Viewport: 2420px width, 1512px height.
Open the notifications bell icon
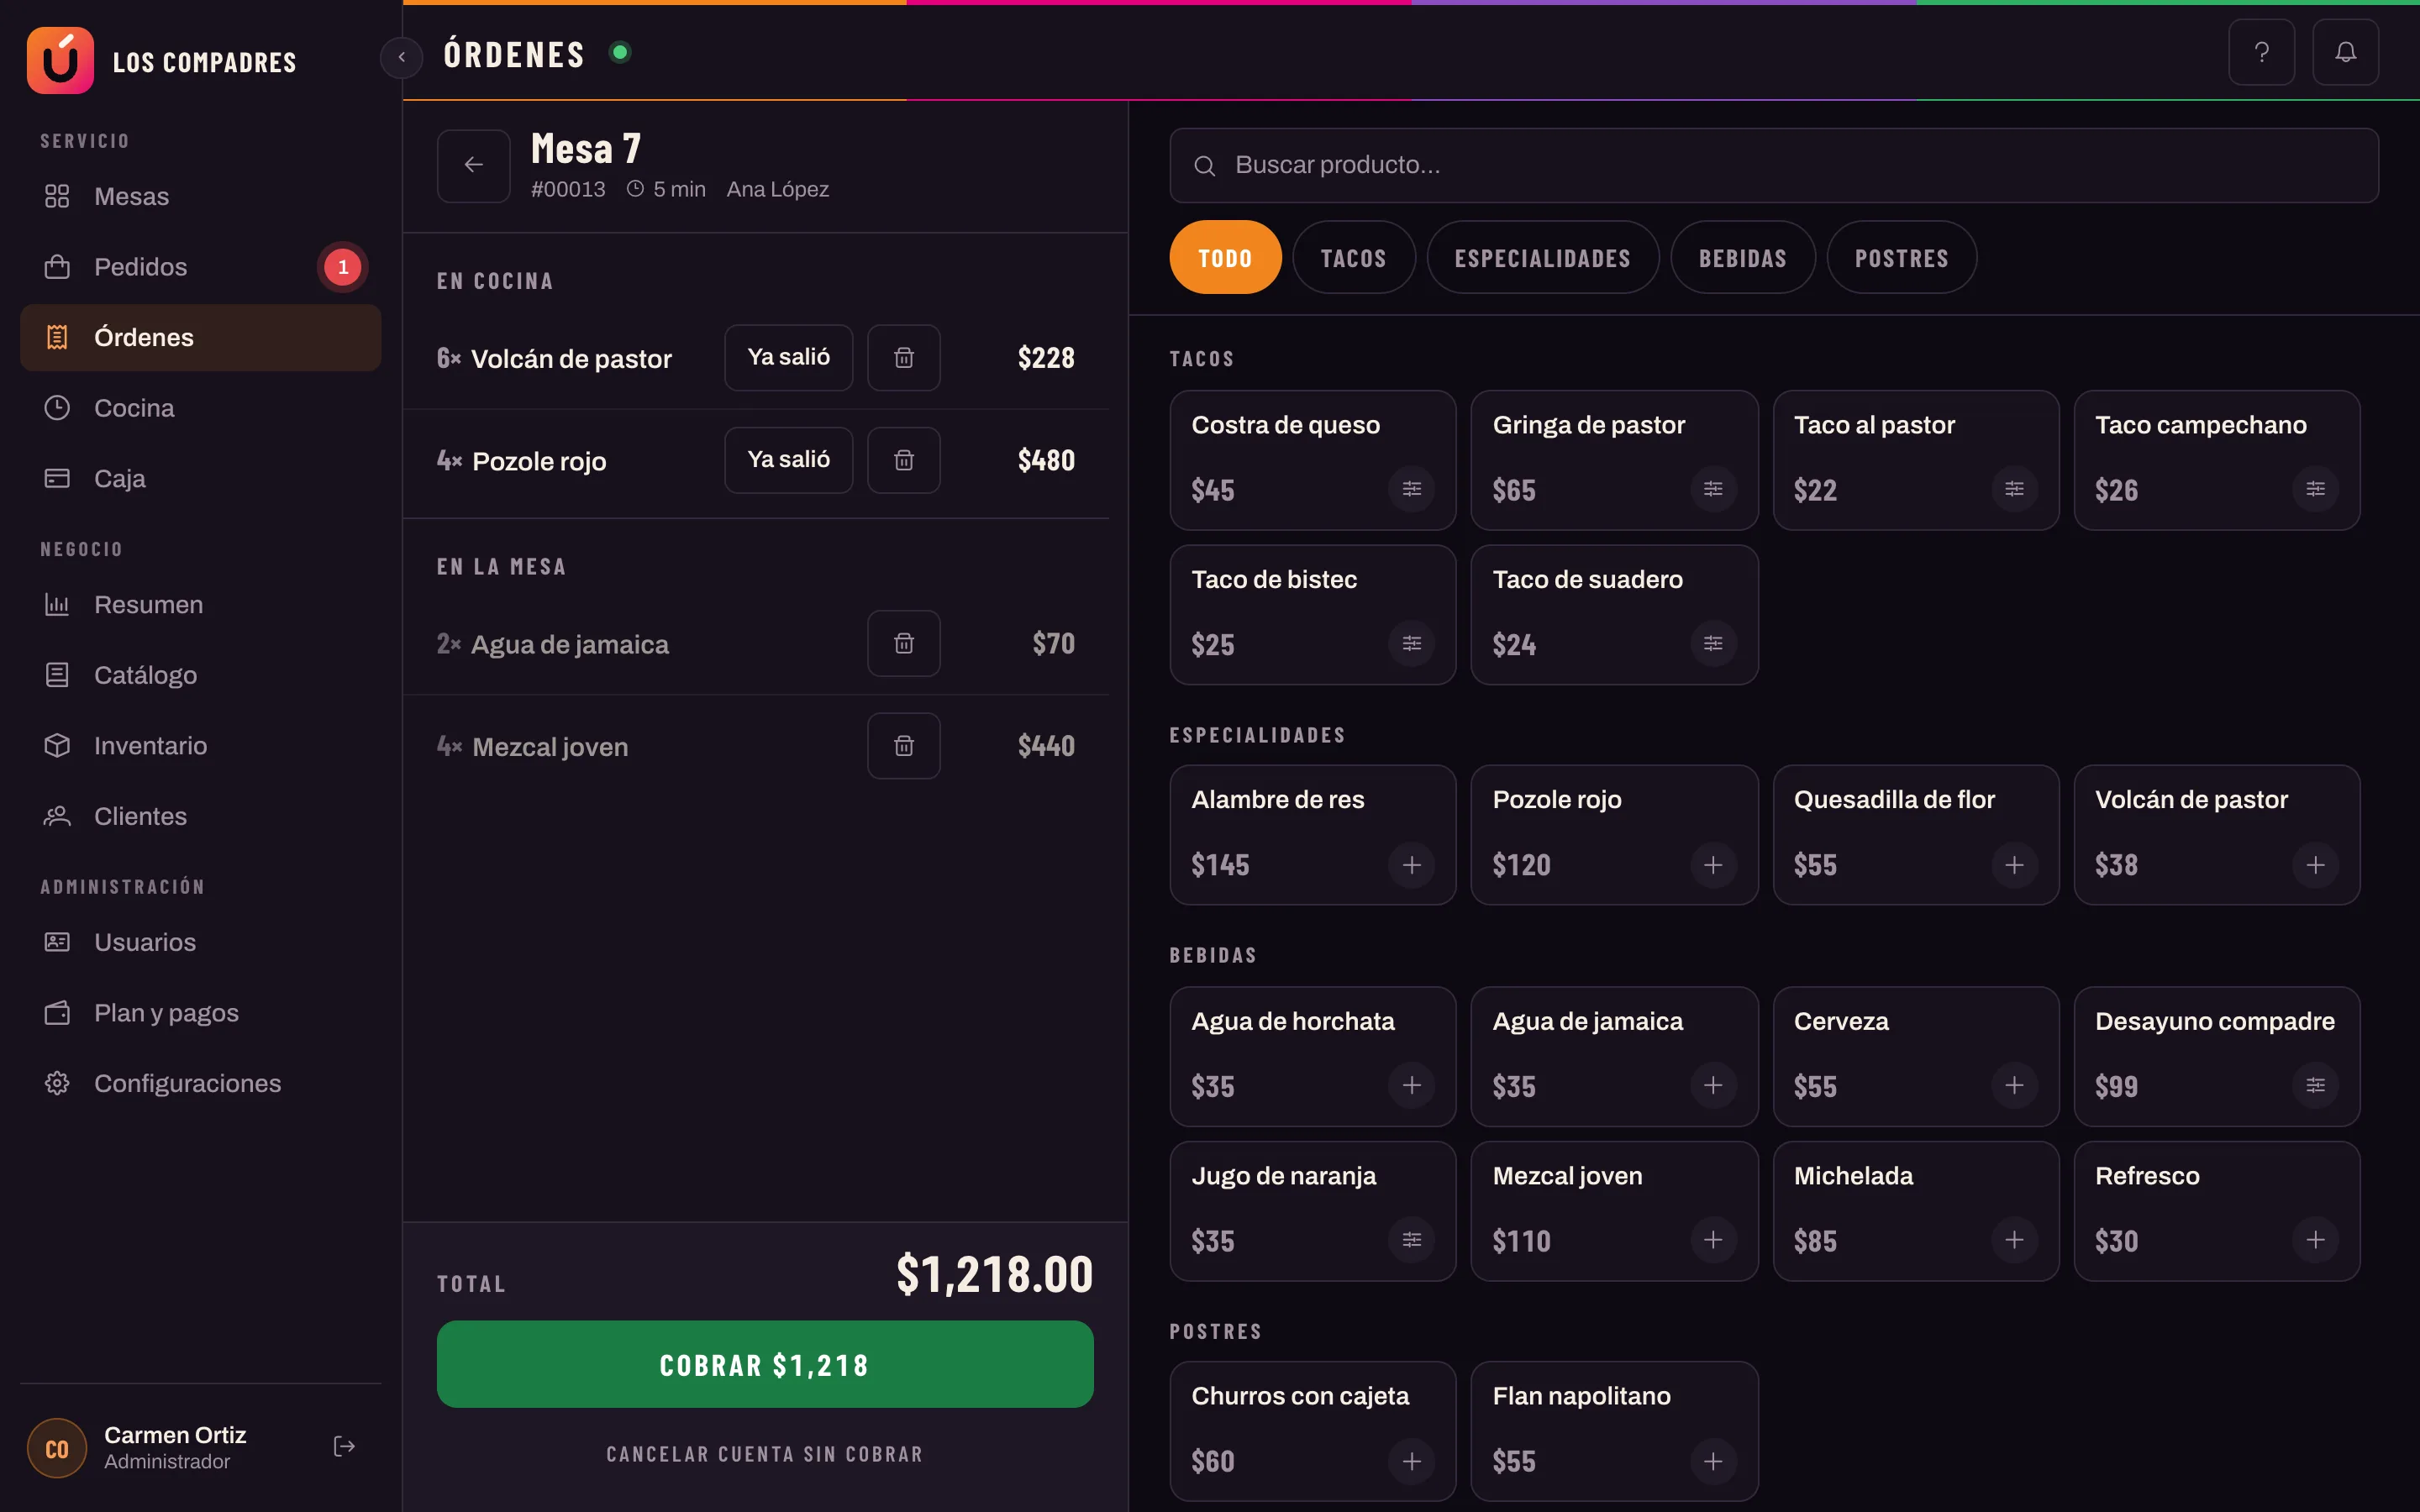point(2345,52)
